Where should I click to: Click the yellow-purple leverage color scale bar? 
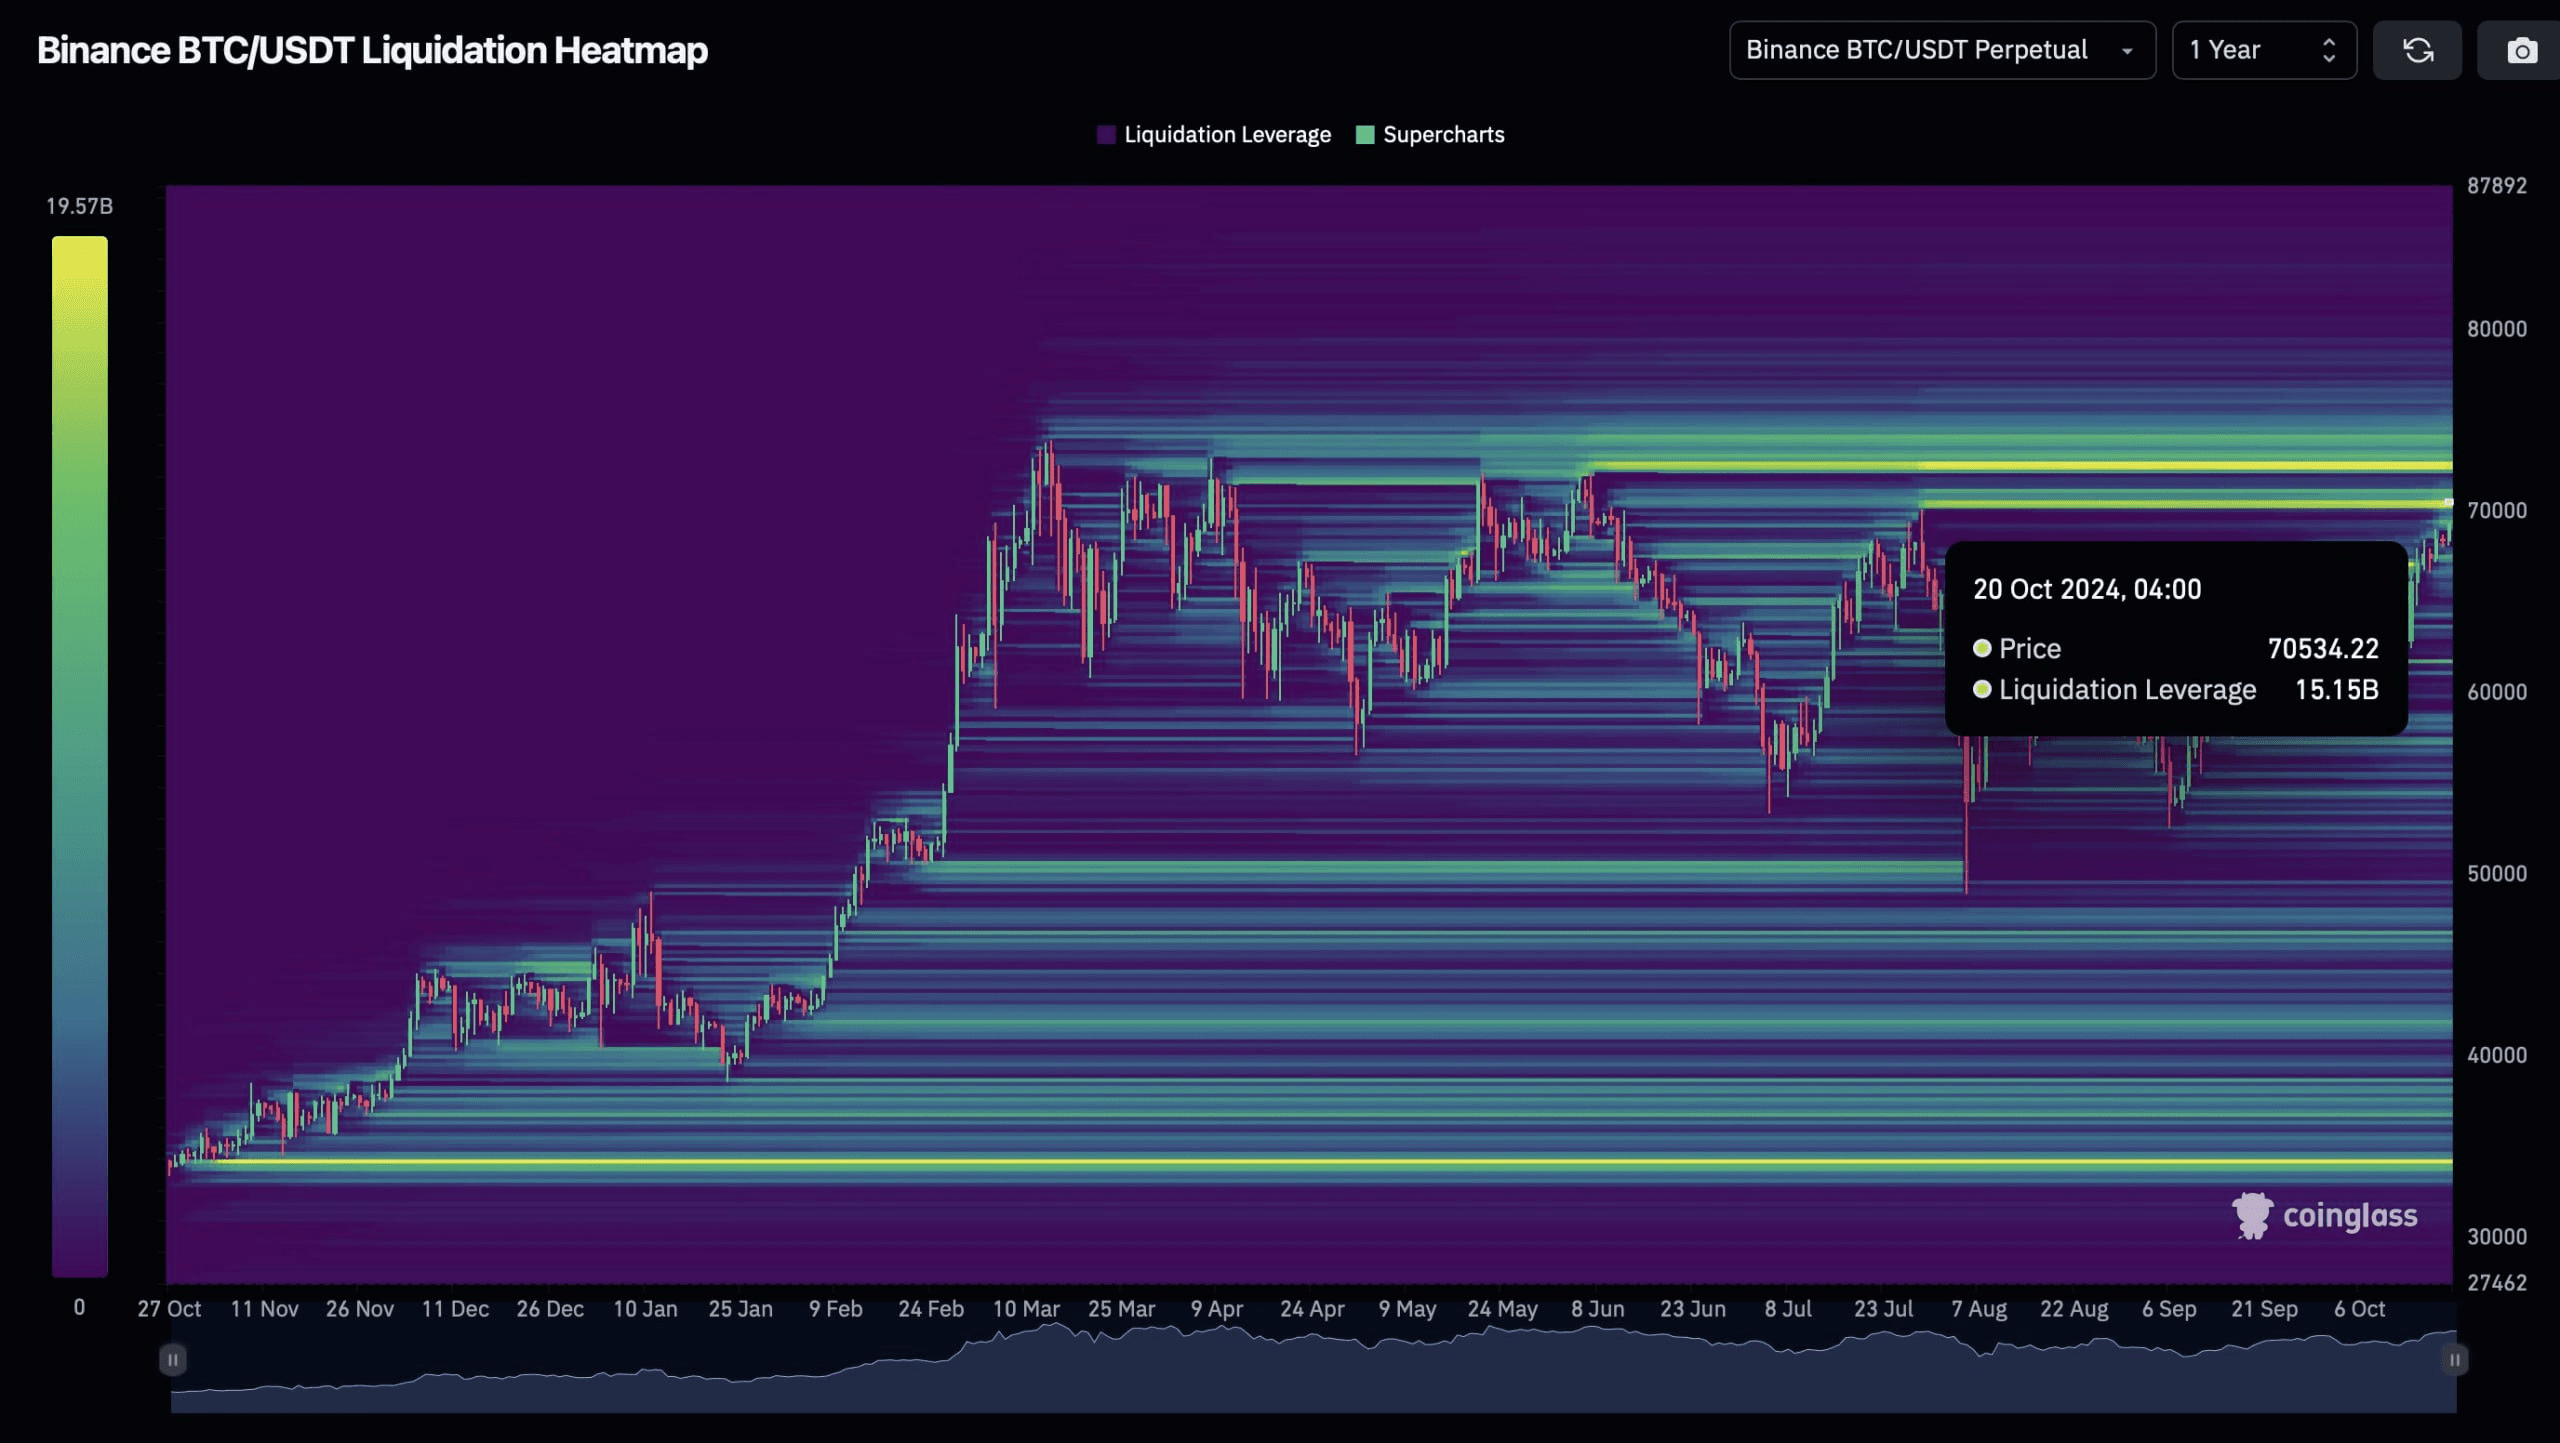pyautogui.click(x=80, y=756)
